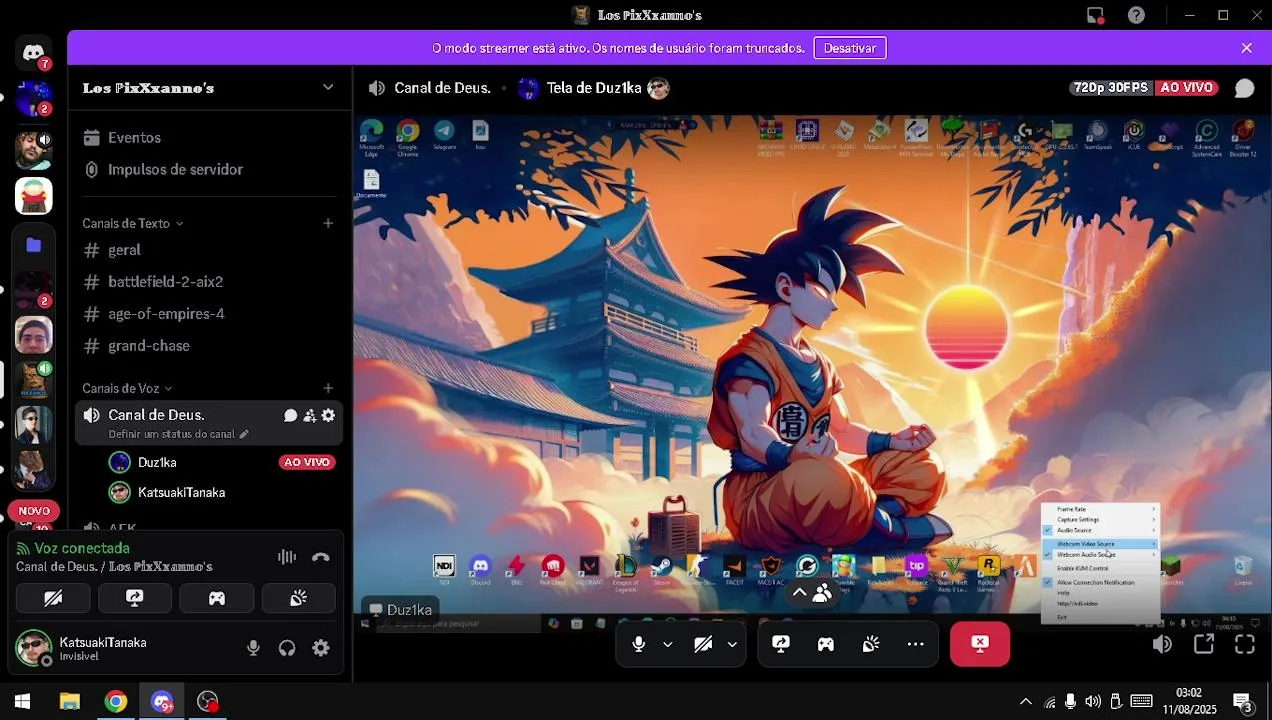Click Desativar in streamer mode banner
Viewport: 1272px width, 720px height.
click(x=850, y=48)
